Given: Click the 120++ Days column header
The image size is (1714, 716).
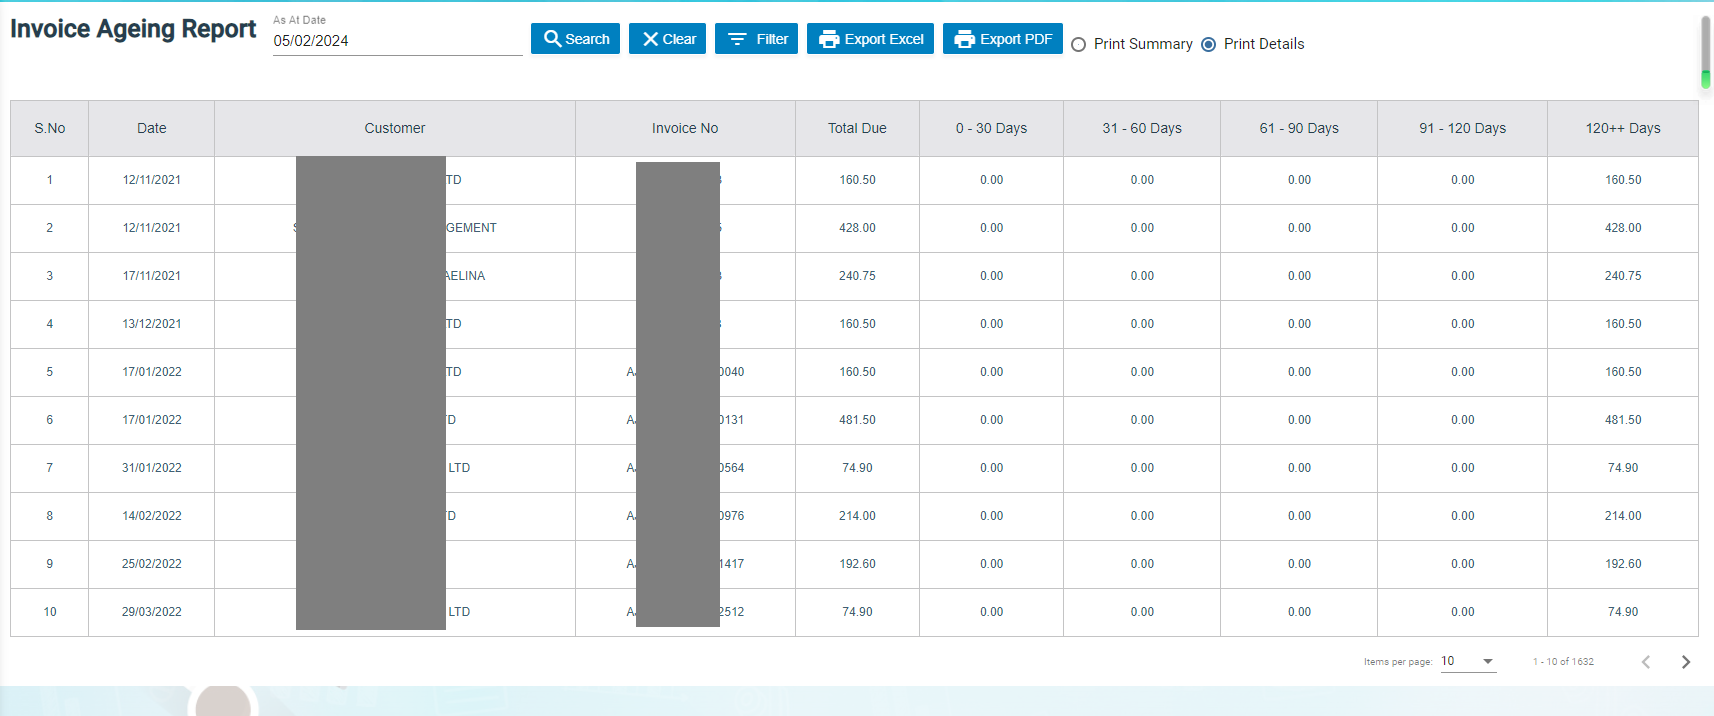Looking at the screenshot, I should coord(1622,128).
